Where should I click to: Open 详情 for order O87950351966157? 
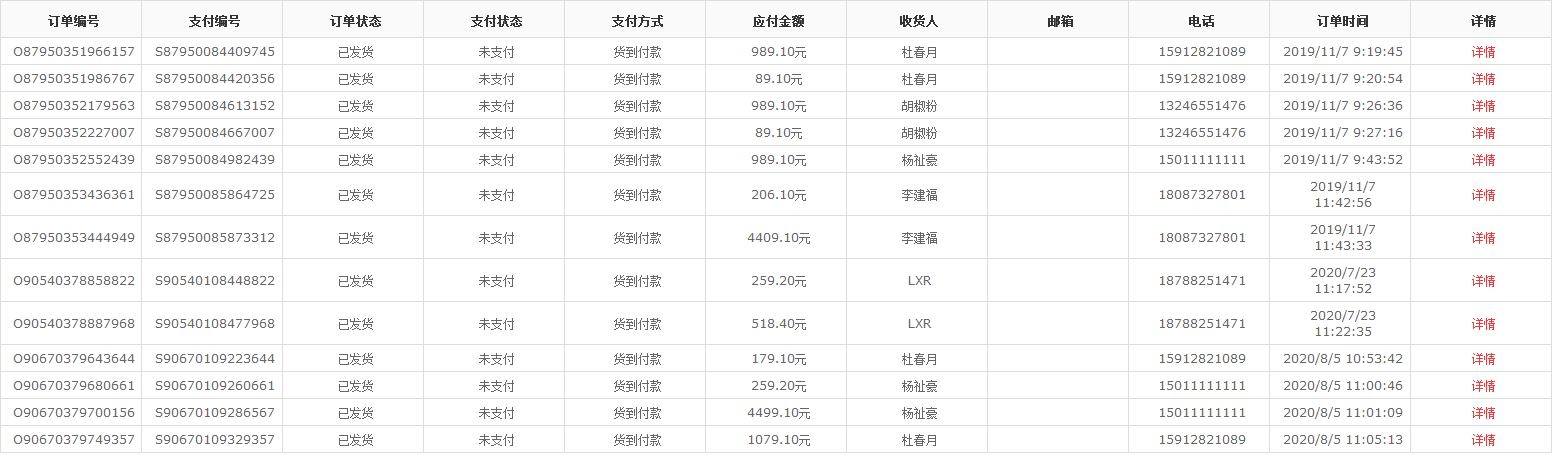coord(1482,52)
